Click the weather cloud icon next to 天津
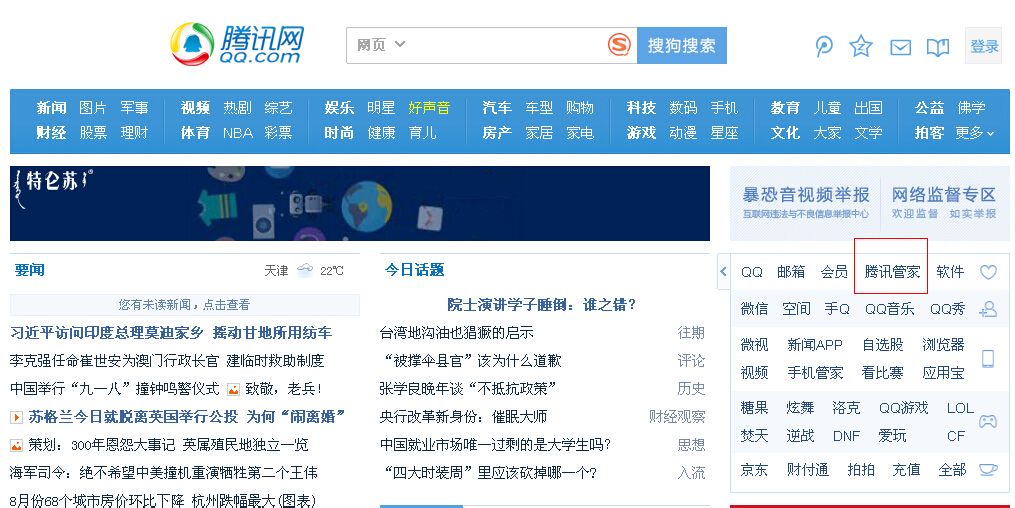This screenshot has width=1015, height=508. [x=304, y=271]
